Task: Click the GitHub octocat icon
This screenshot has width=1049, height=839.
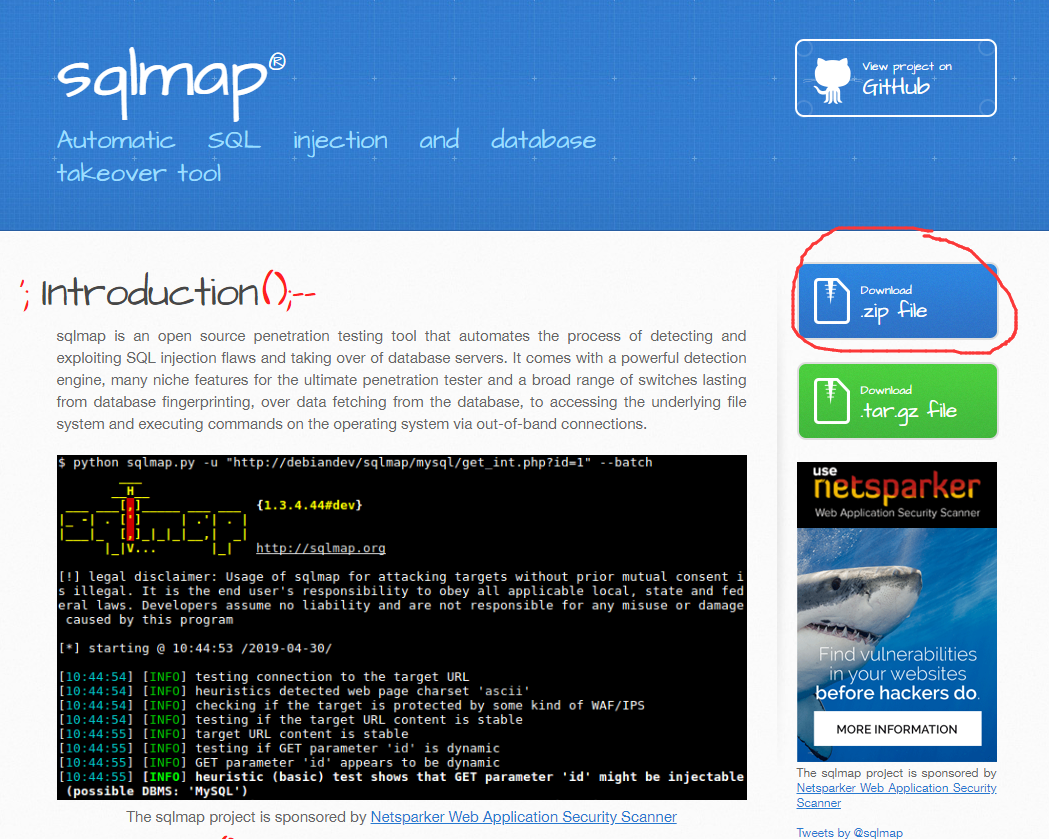Action: 832,81
